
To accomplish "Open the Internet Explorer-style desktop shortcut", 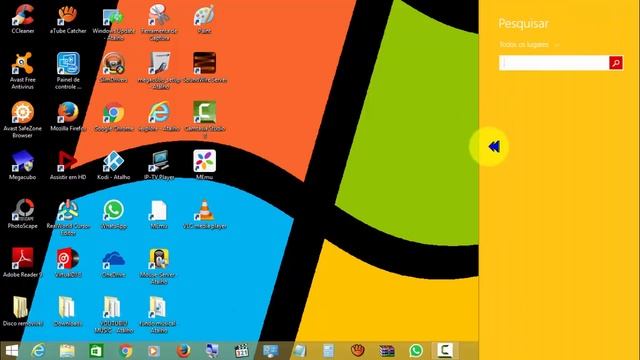I will click(x=159, y=116).
